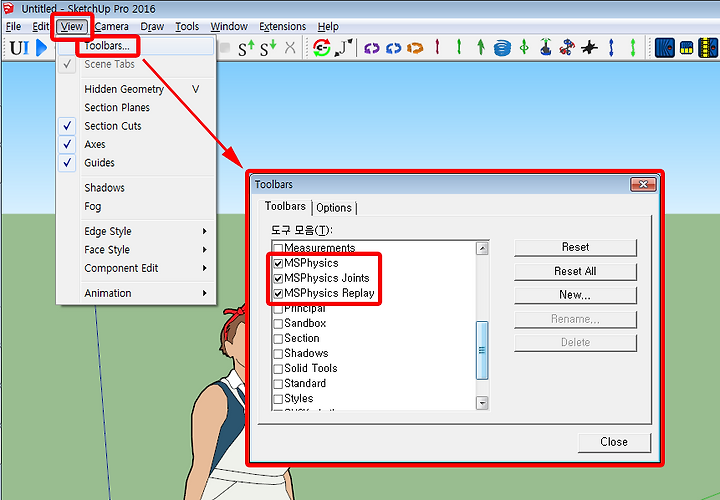Viewport: 720px width, 500px height.
Task: Uncheck the MSPhysics Replay checkbox
Action: click(278, 294)
